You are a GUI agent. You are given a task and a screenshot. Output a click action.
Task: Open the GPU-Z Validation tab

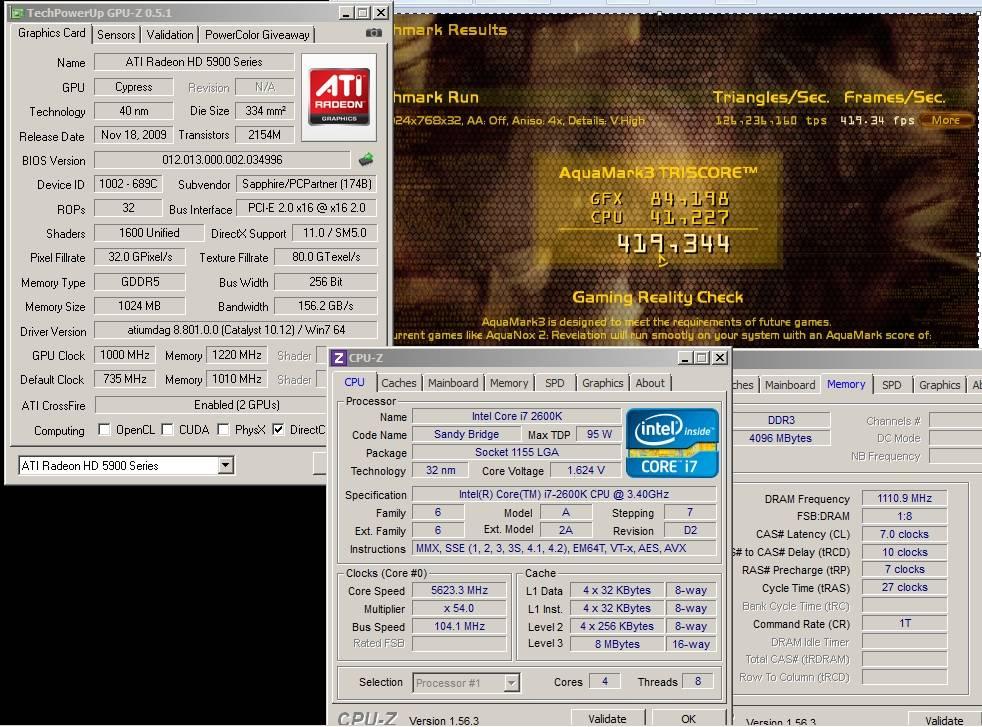coord(170,34)
